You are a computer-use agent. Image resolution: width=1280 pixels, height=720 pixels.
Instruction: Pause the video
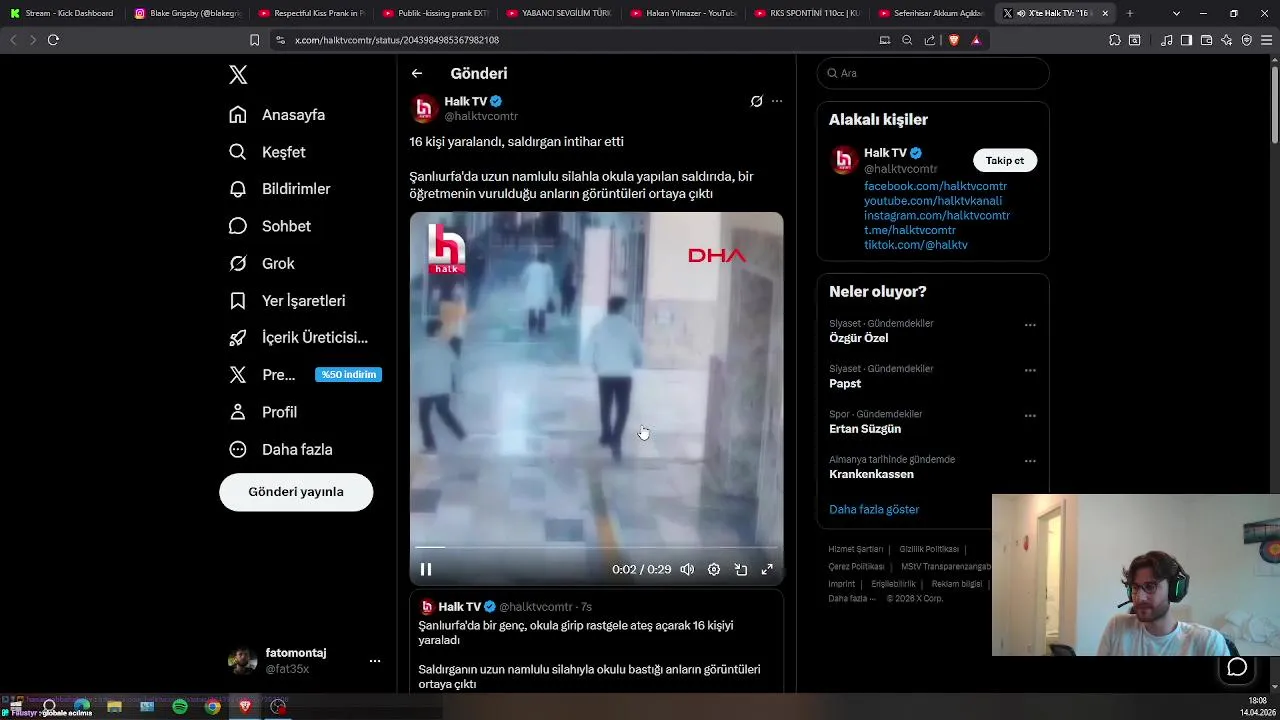(426, 569)
